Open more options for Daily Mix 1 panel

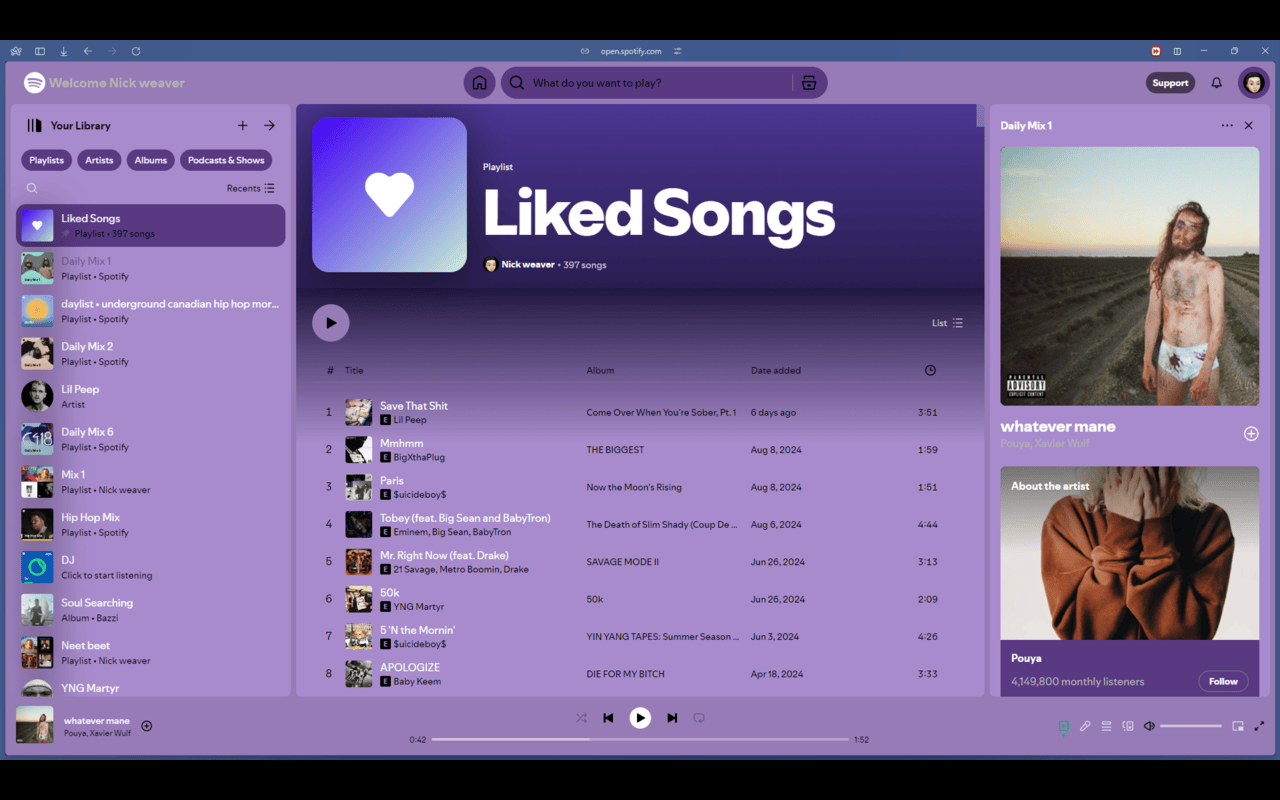[x=1227, y=126]
